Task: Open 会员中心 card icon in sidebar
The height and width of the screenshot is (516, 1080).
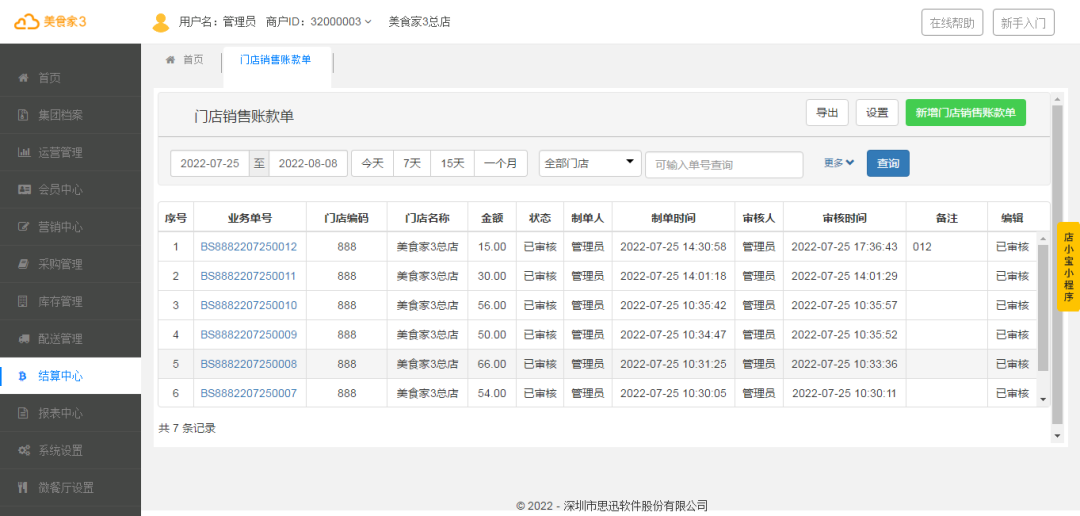Action: [x=23, y=189]
